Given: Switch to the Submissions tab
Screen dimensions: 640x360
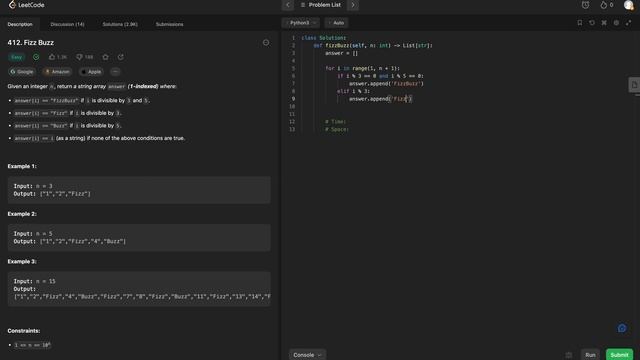Looking at the screenshot, I should coord(169,24).
